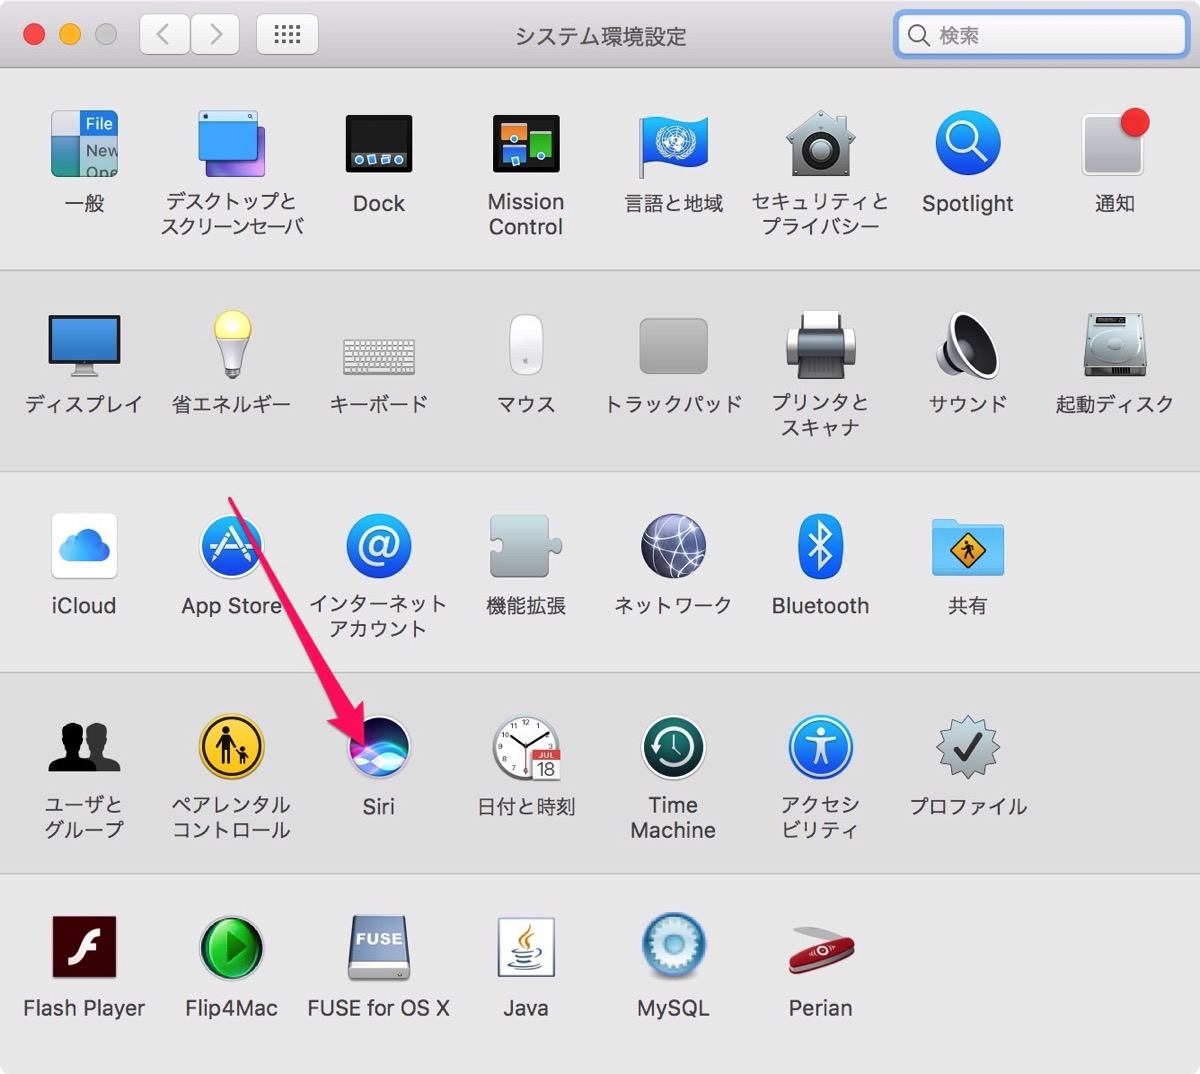1200x1074 pixels.
Task: Open 起動ディスク preferences
Action: 1114,345
